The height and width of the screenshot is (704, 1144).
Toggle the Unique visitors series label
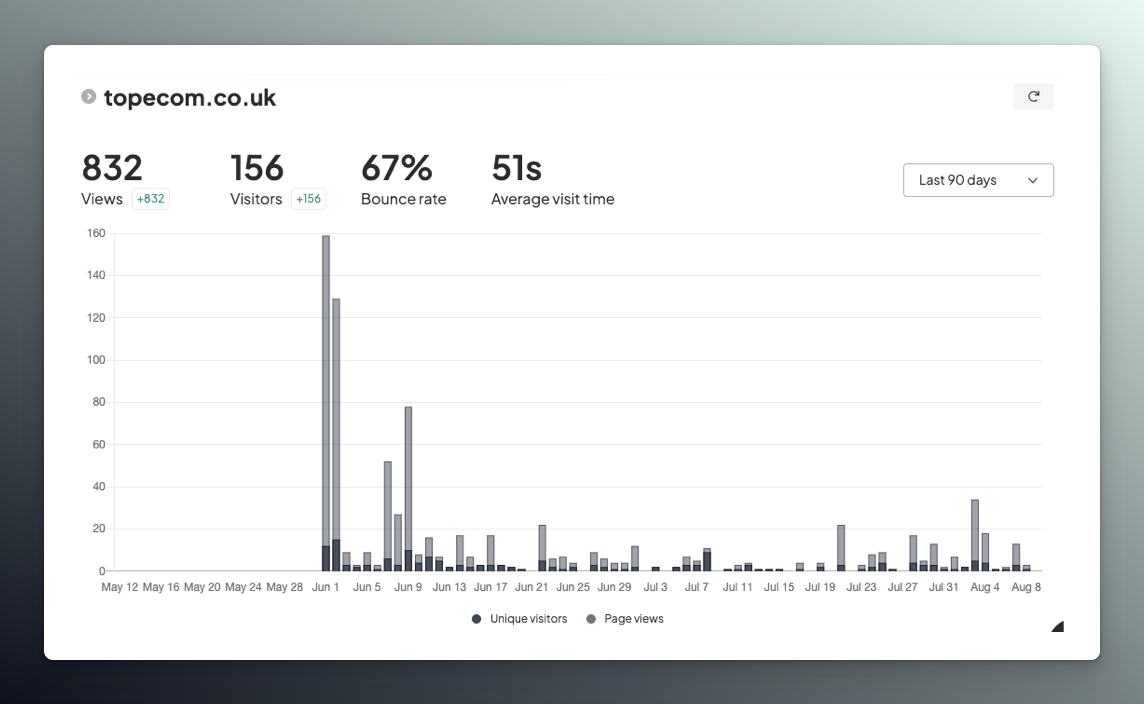[528, 619]
